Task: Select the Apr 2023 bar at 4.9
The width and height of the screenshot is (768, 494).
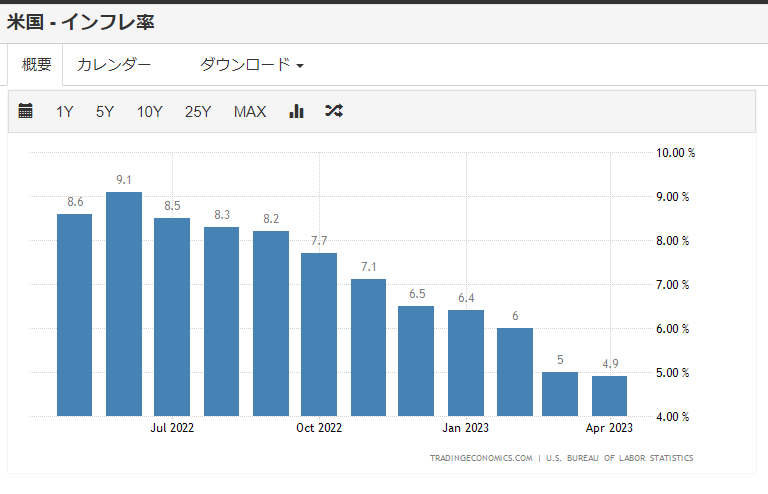Action: tap(609, 396)
